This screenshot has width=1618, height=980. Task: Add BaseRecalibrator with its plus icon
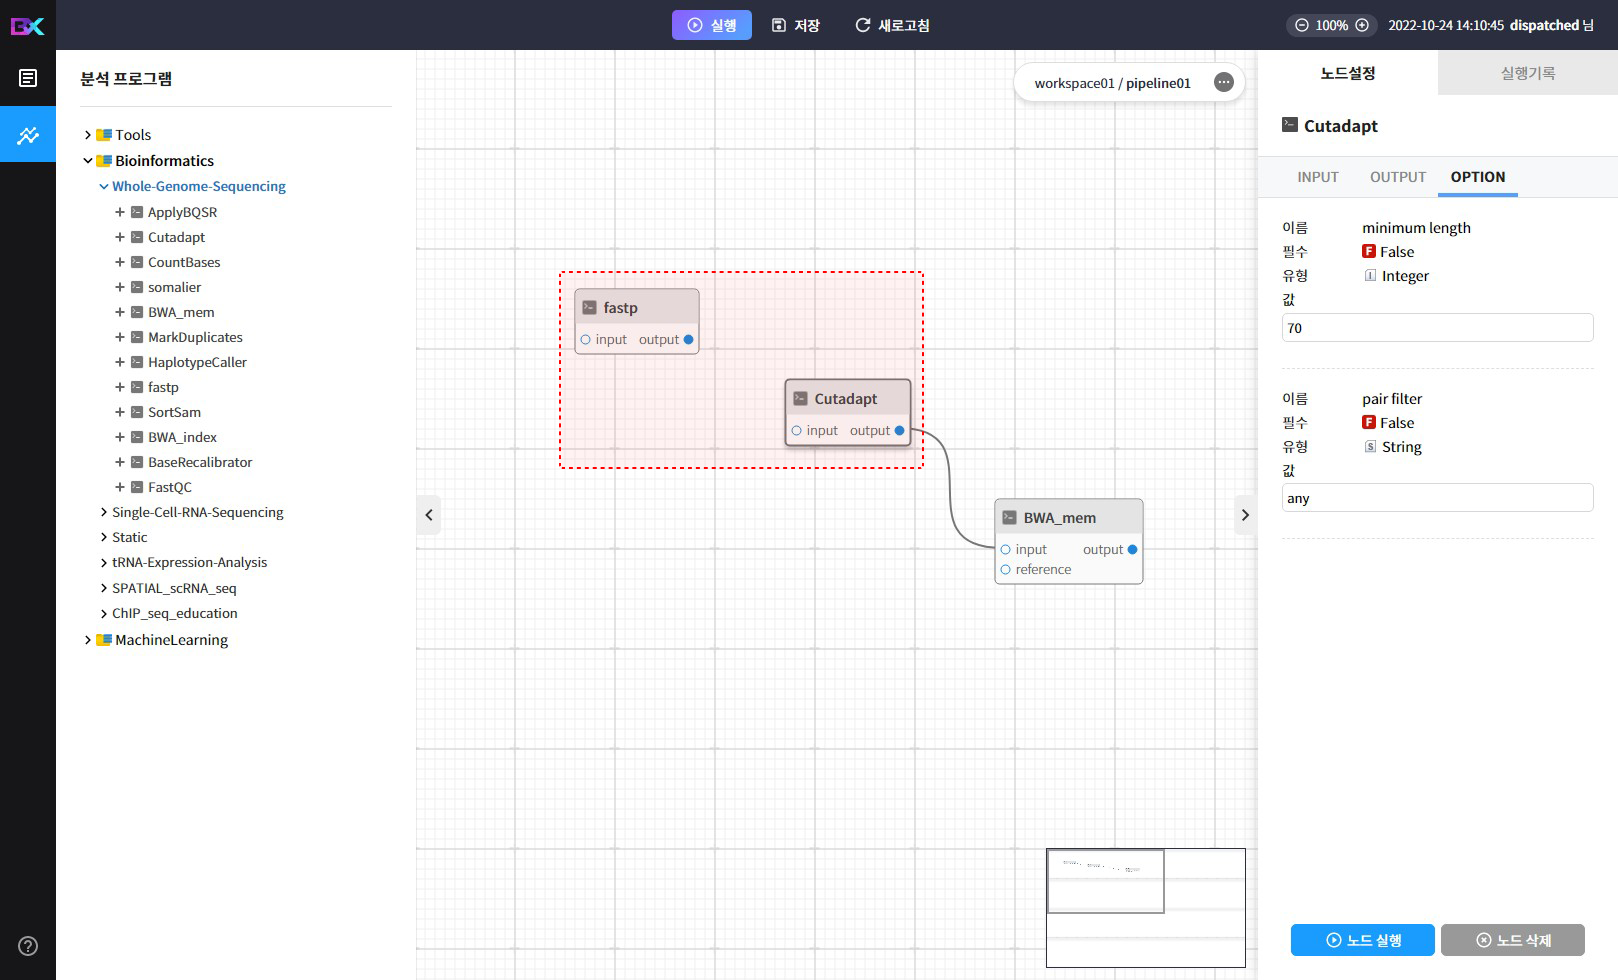tap(120, 462)
